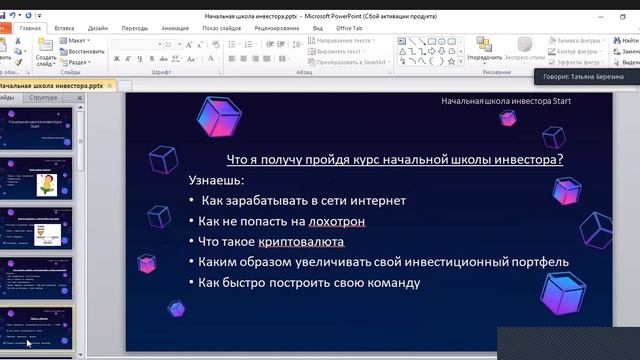Close the Начальная школа инвестора.pptx document tab
Image resolution: width=640 pixels, height=360 pixels.
point(109,86)
